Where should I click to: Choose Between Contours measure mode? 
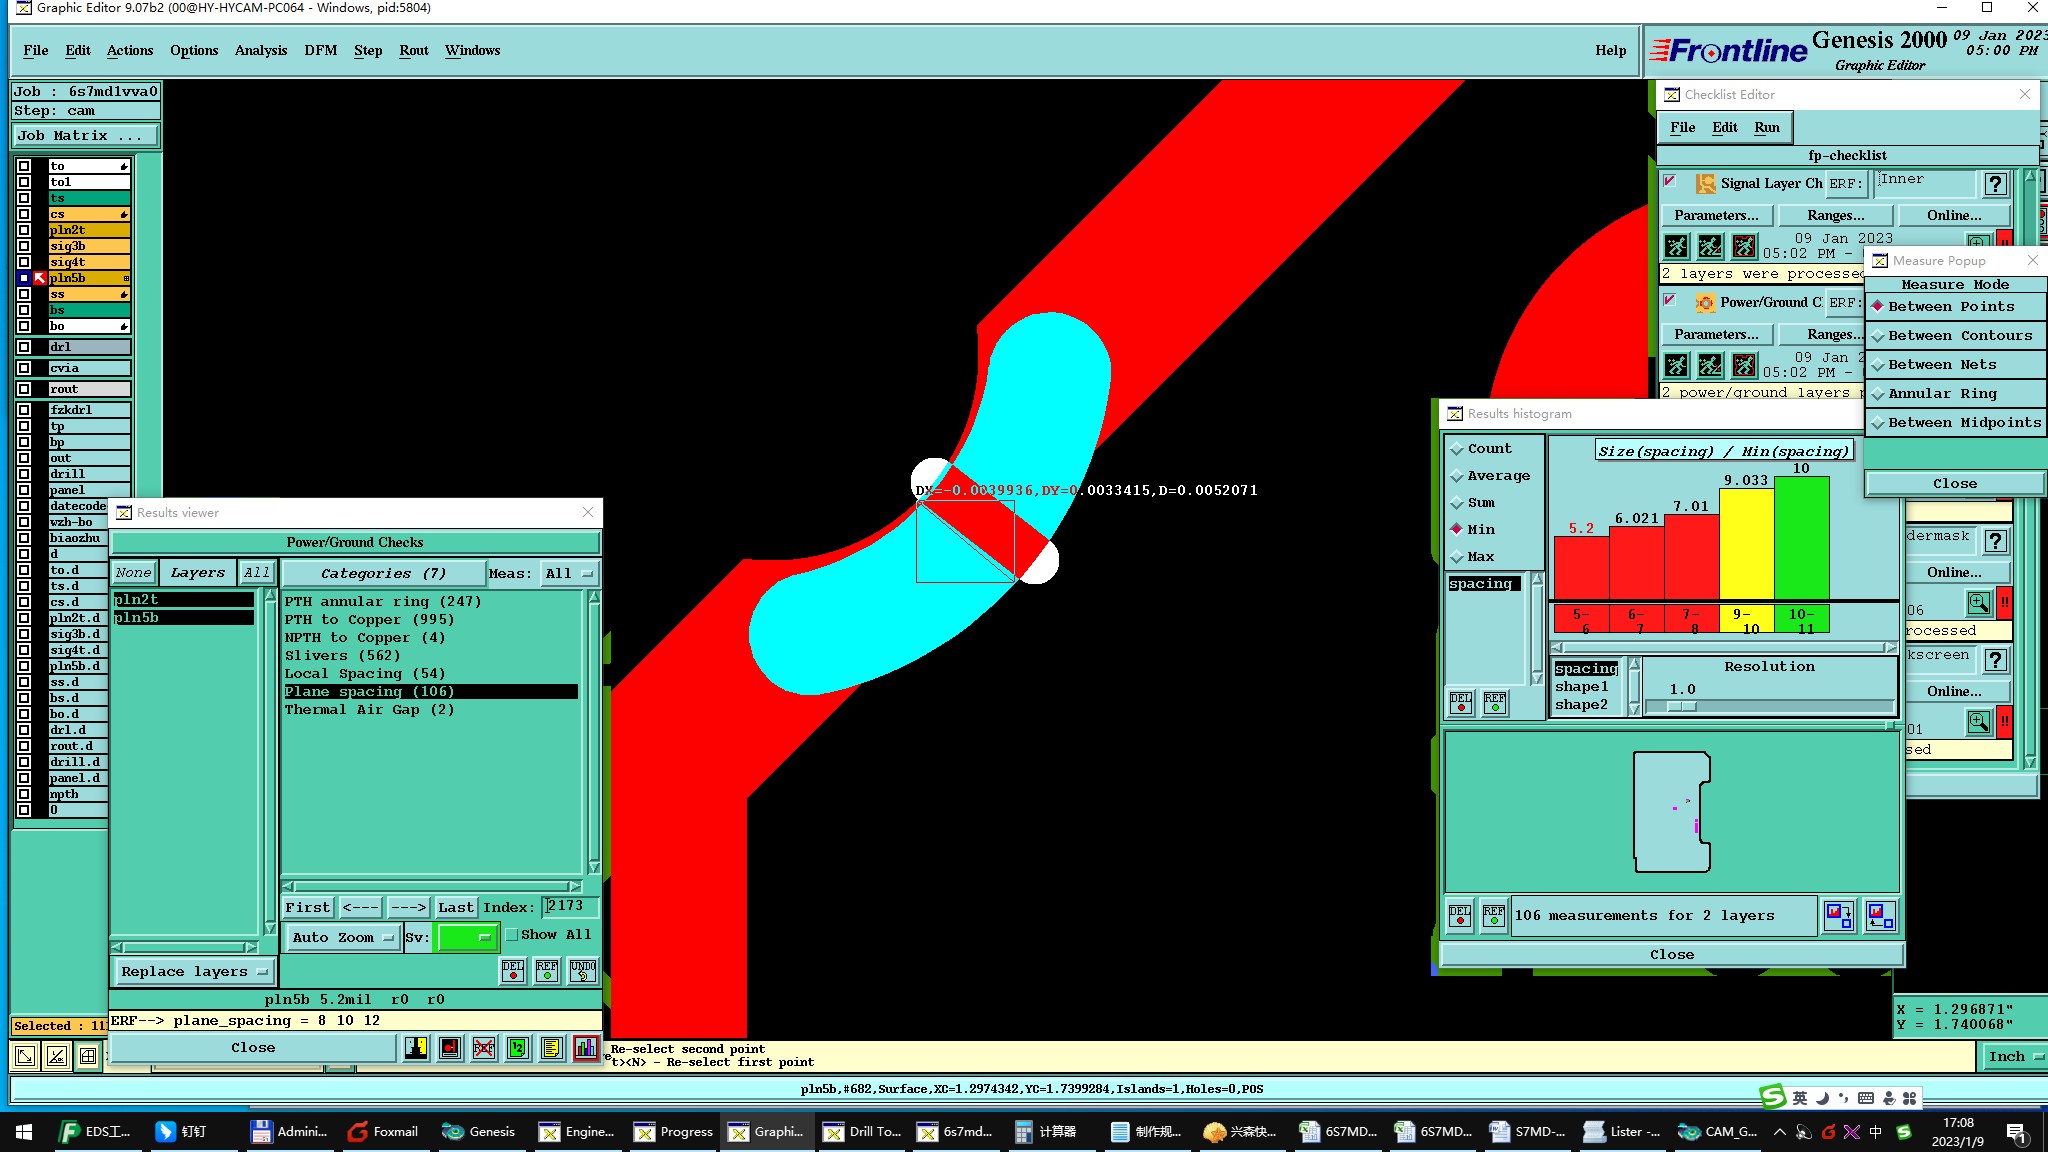point(1958,336)
